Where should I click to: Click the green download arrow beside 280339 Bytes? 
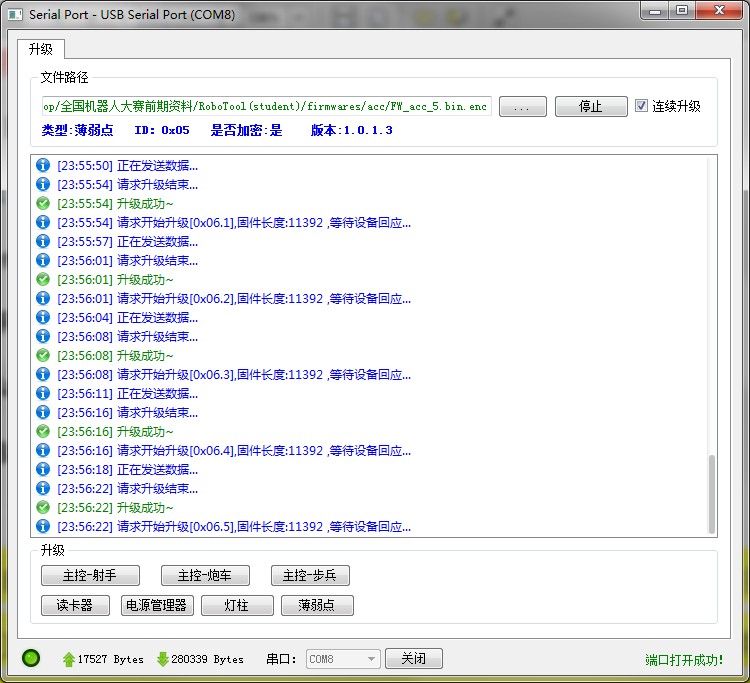(163, 659)
